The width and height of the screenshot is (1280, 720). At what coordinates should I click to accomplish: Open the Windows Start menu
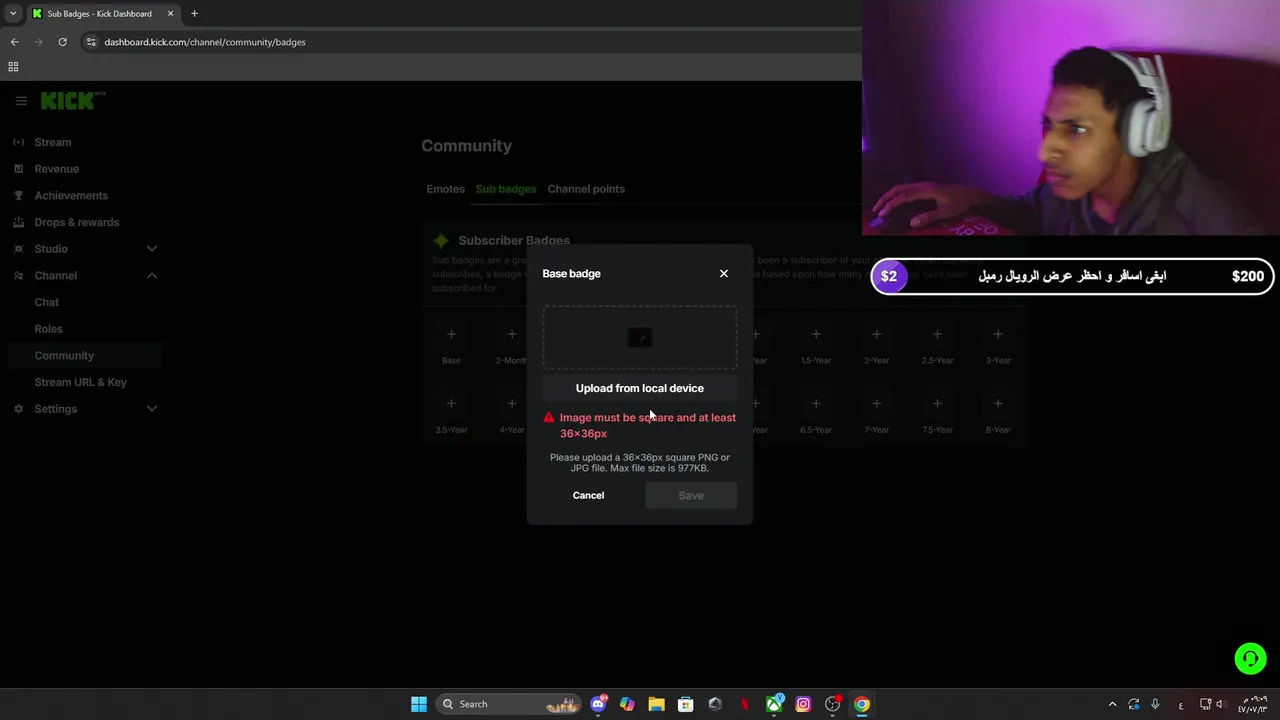[419, 704]
